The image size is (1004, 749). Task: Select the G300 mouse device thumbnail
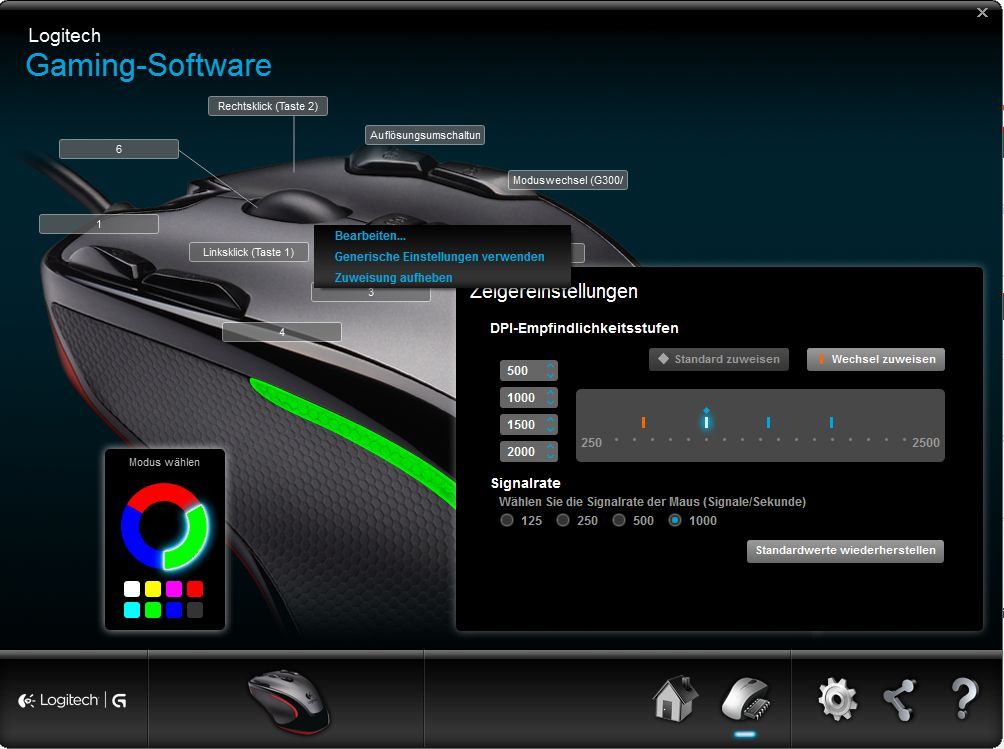coord(289,702)
